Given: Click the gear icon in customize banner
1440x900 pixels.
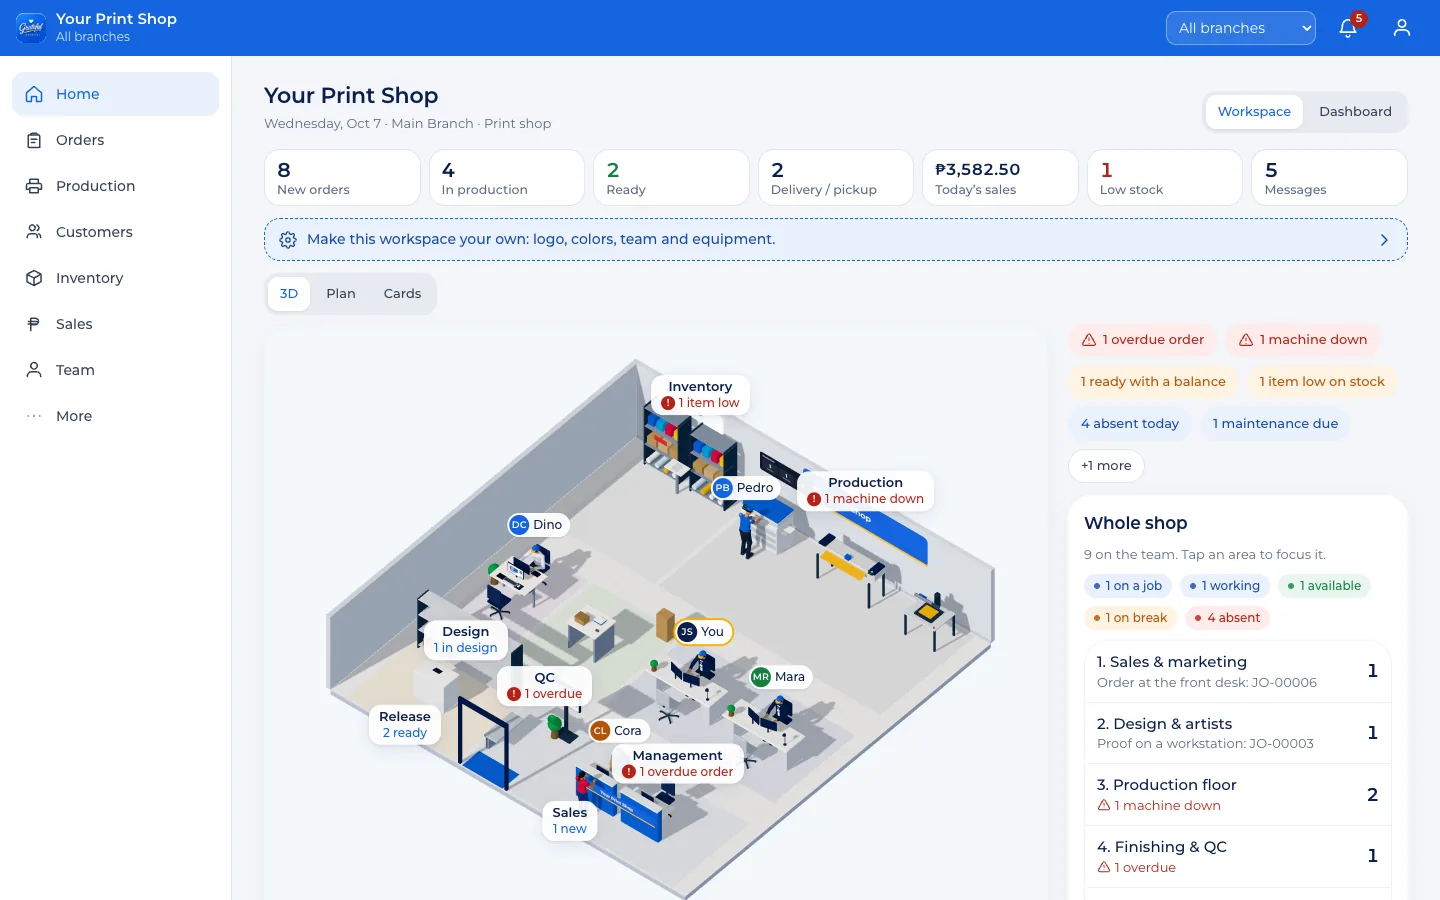Looking at the screenshot, I should [288, 240].
